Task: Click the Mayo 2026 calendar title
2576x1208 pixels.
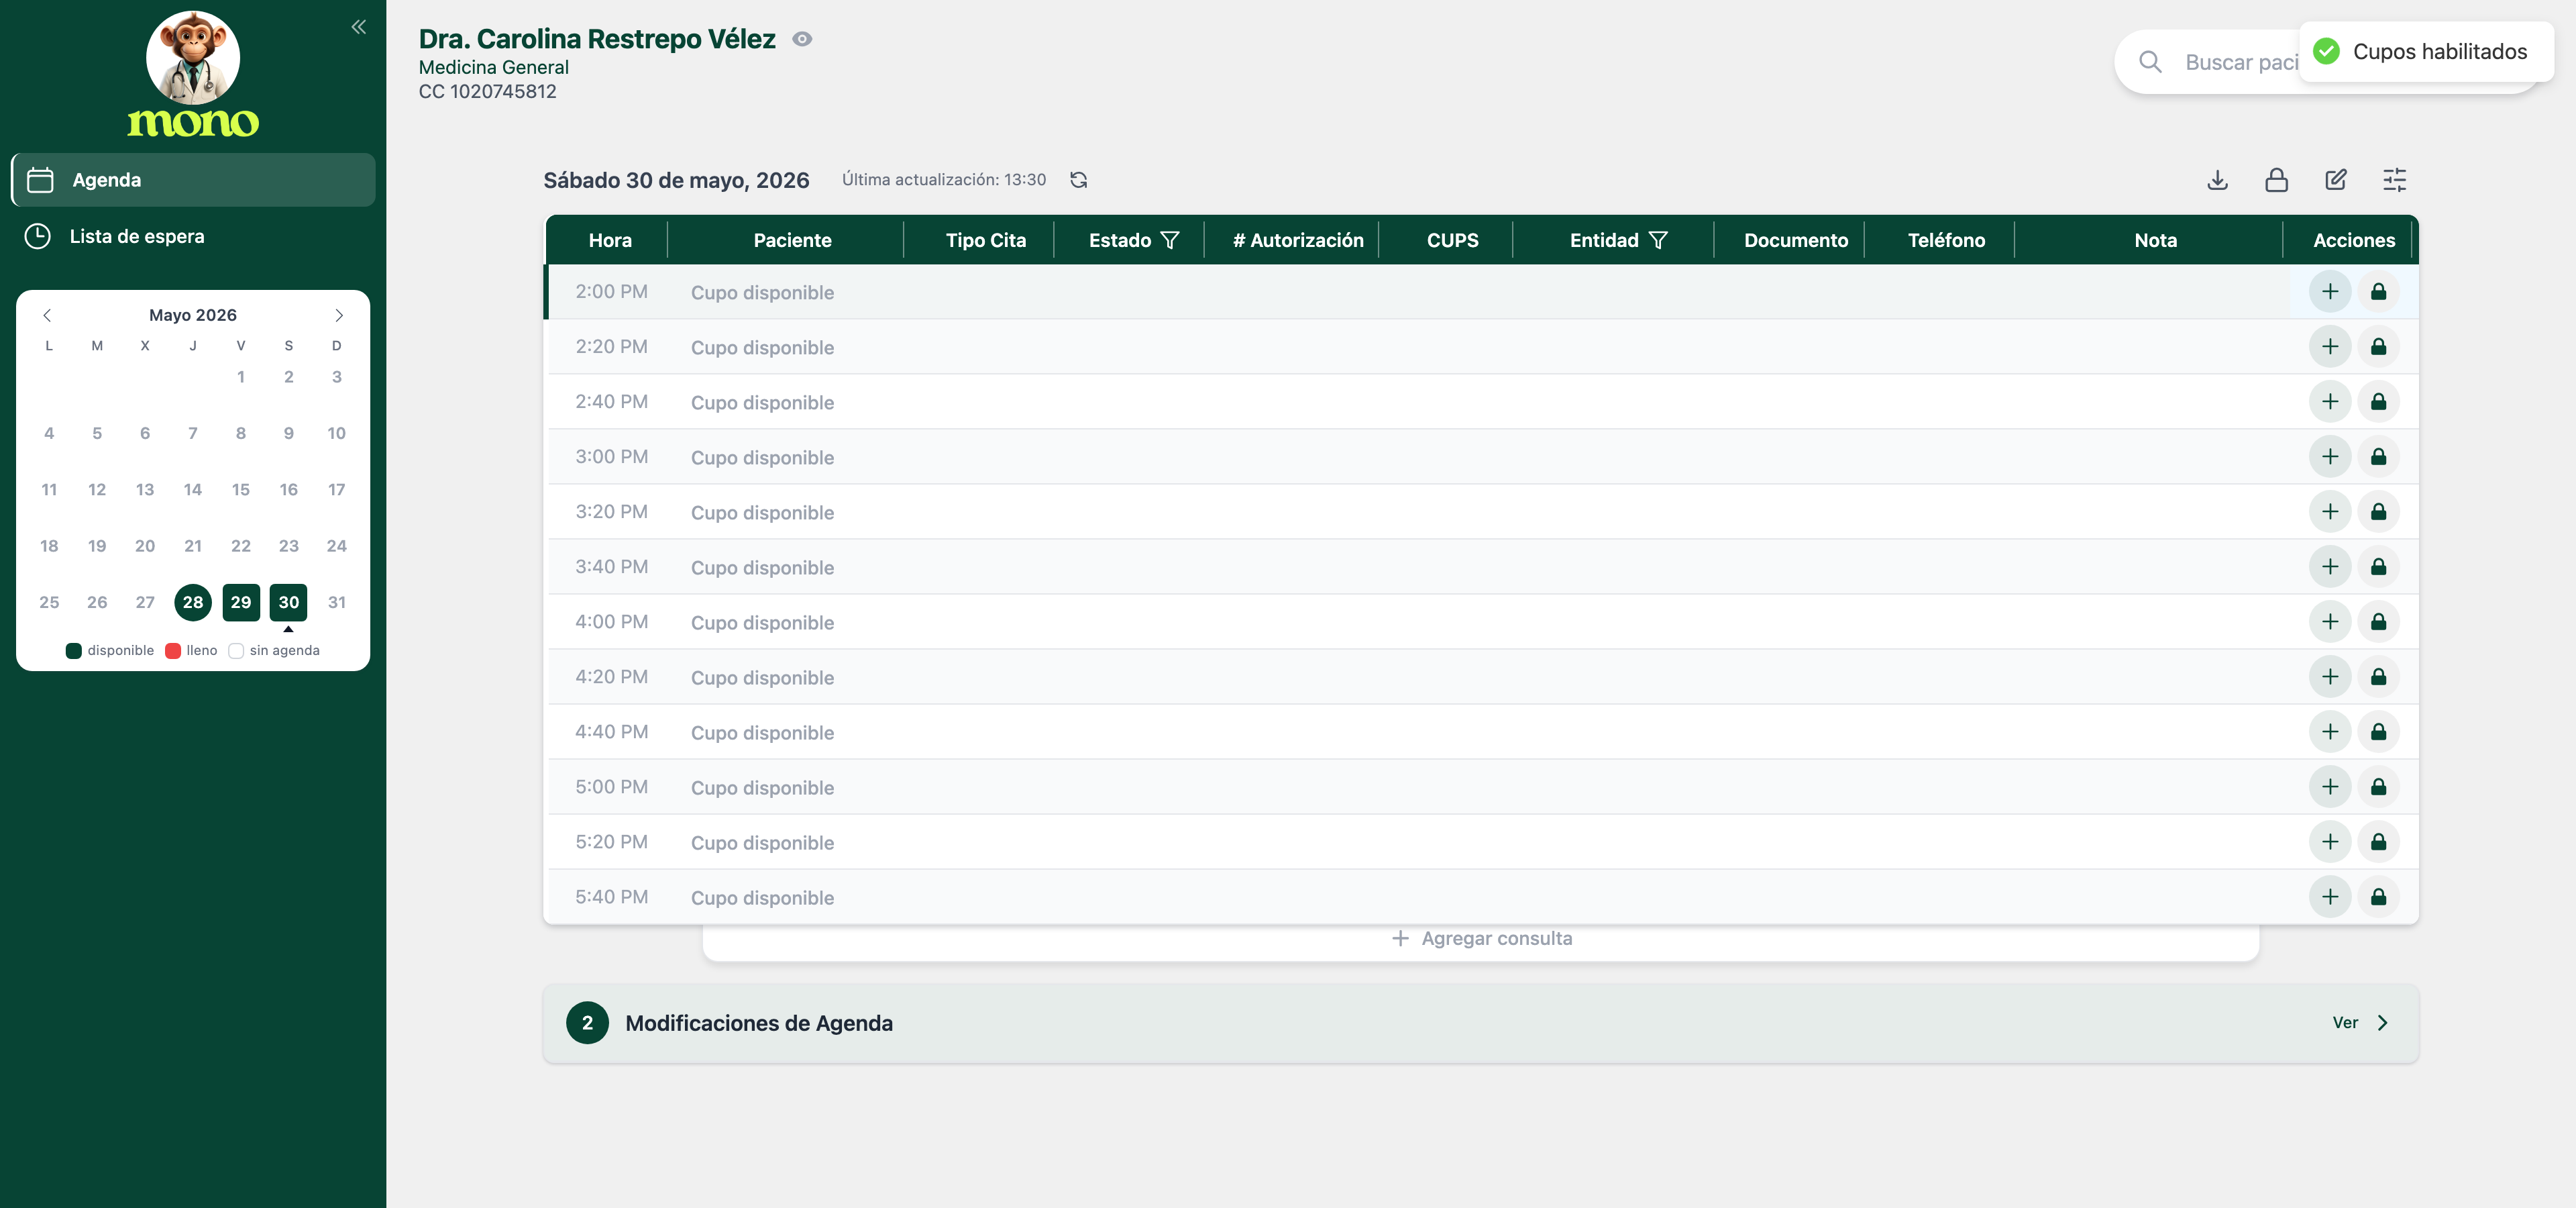Action: tap(193, 315)
